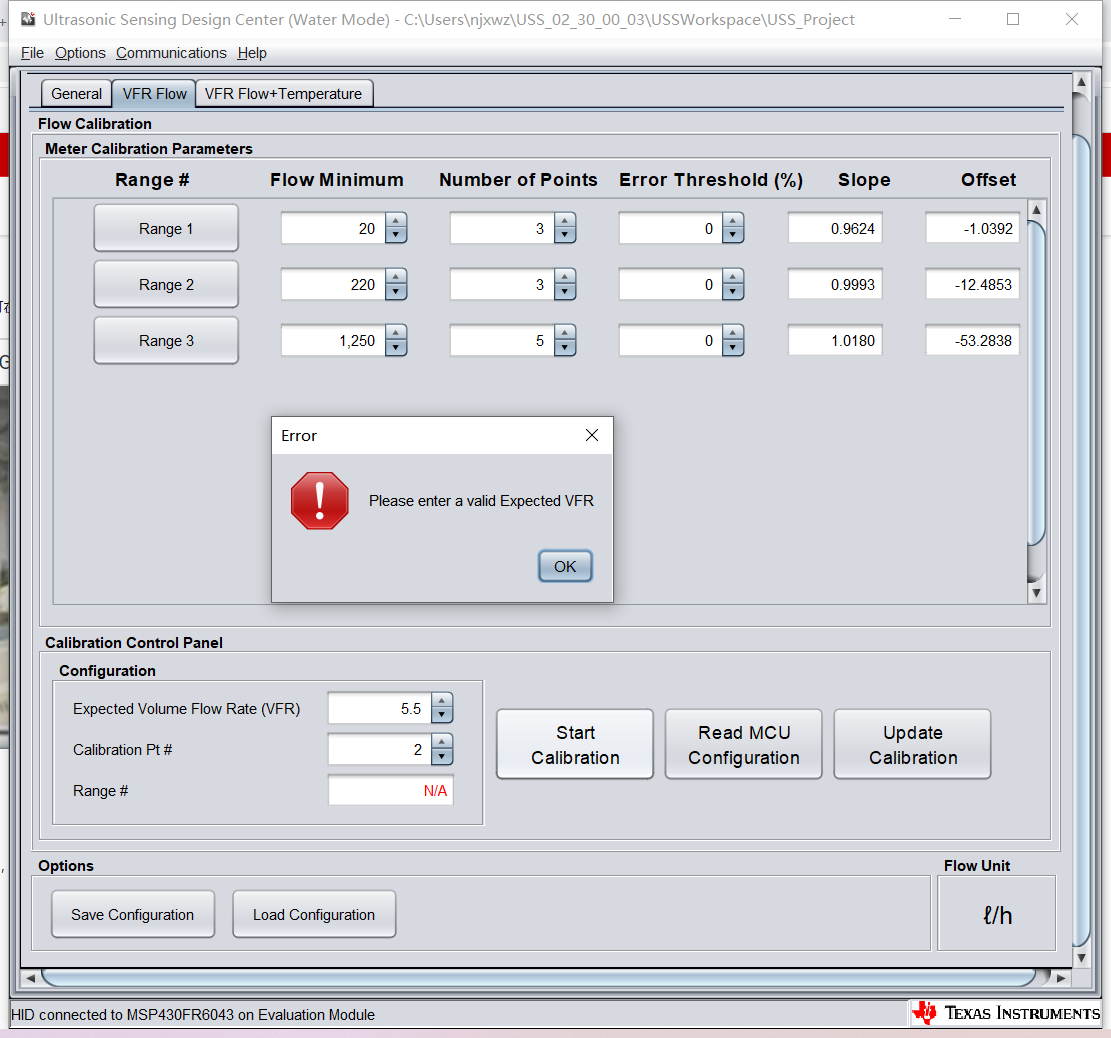Click Range 1 Flow Minimum field showing 20
1111x1038 pixels.
click(x=333, y=228)
